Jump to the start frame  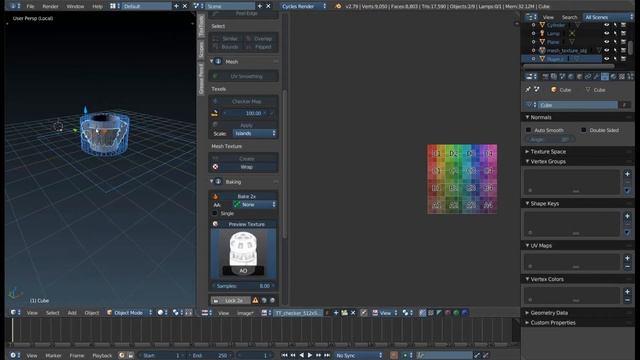click(x=284, y=356)
